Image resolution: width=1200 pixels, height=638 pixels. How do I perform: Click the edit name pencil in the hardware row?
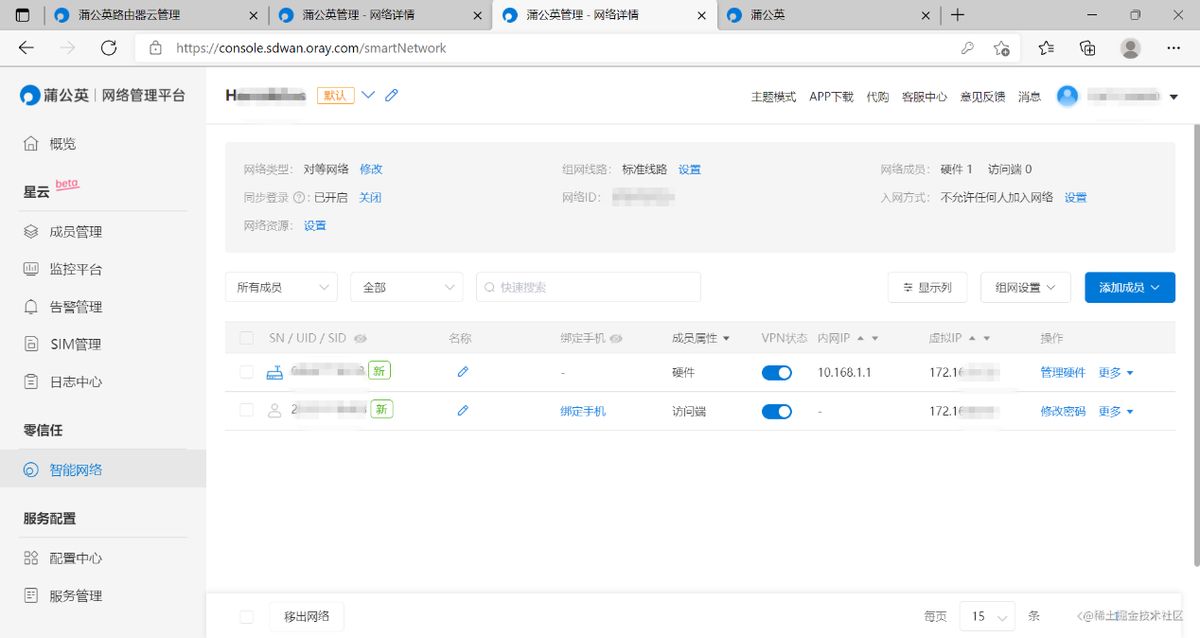tap(462, 372)
